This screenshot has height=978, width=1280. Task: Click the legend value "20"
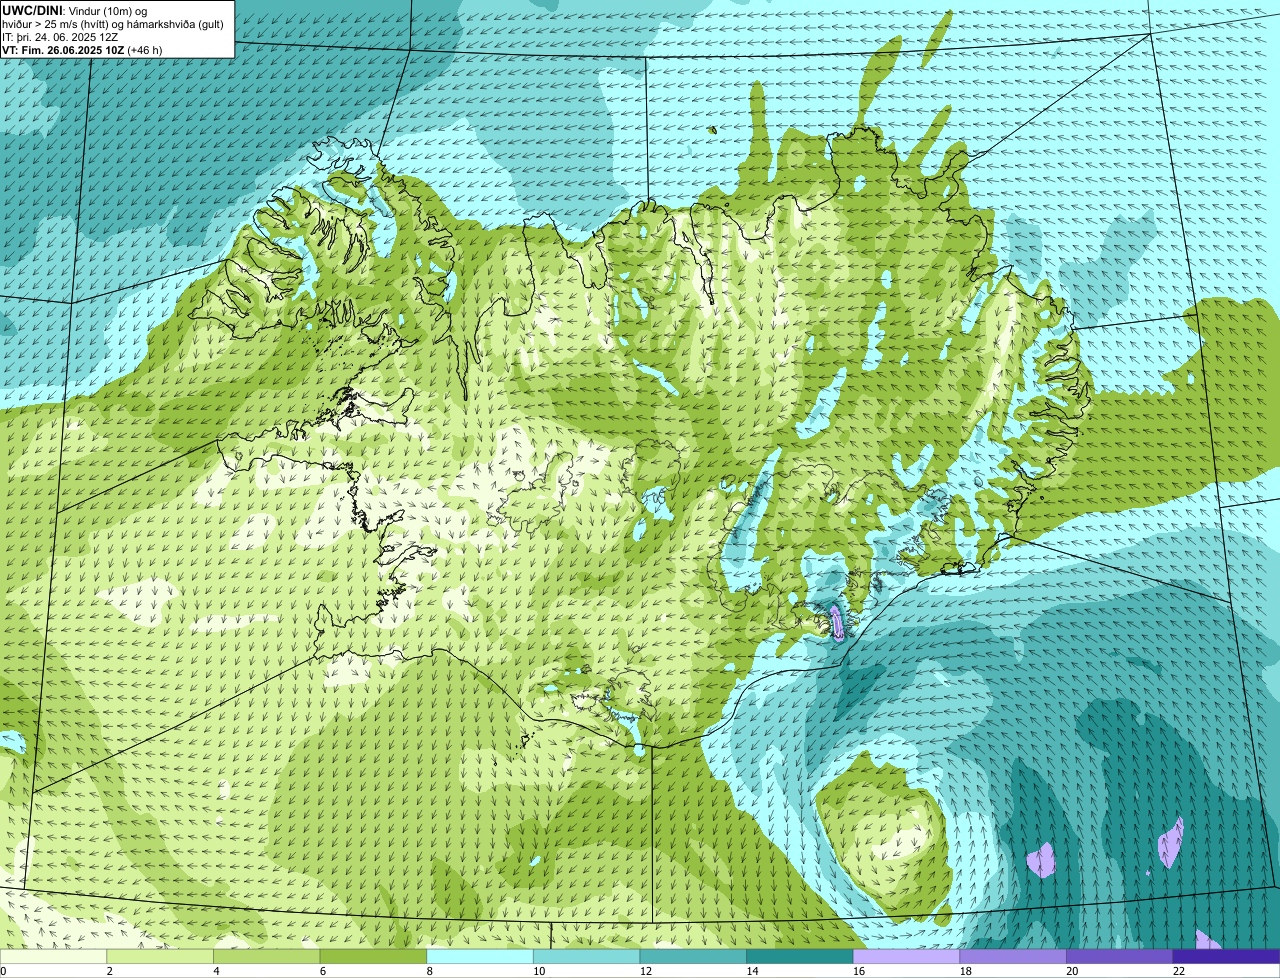(x=1072, y=971)
